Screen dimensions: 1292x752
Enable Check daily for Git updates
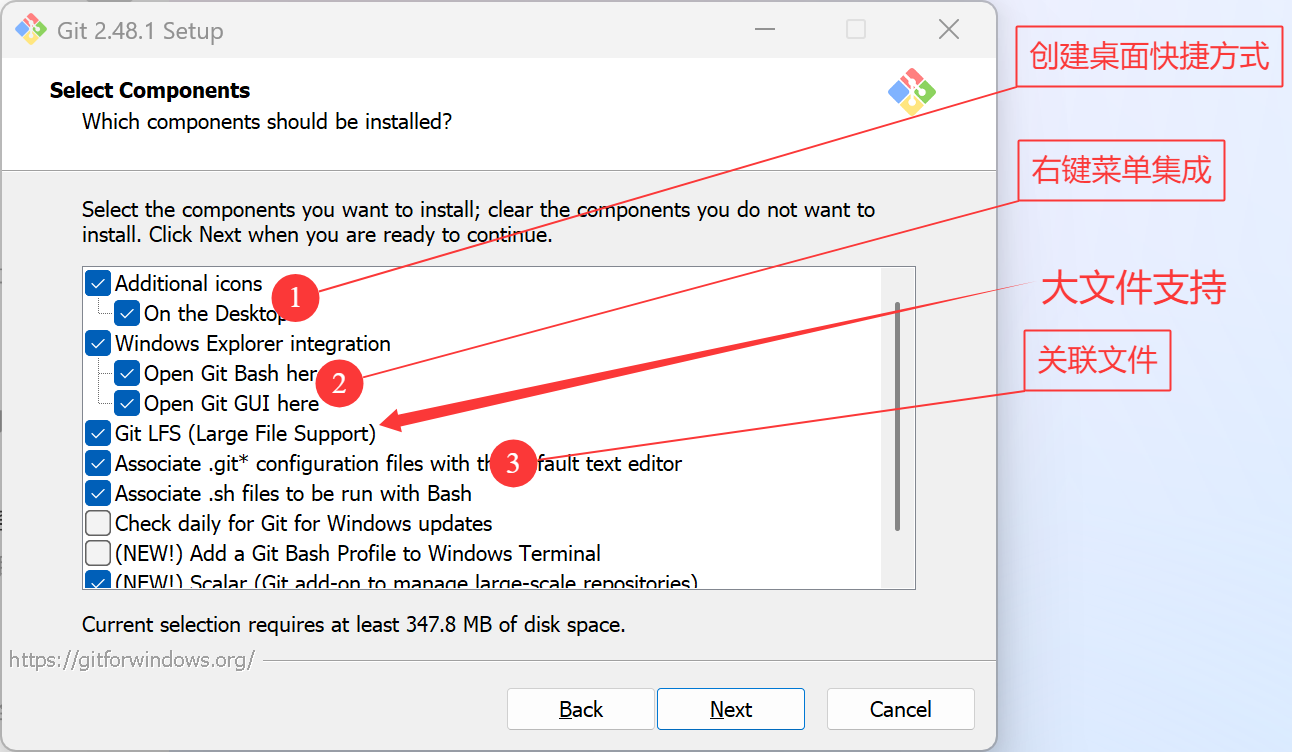pos(98,524)
